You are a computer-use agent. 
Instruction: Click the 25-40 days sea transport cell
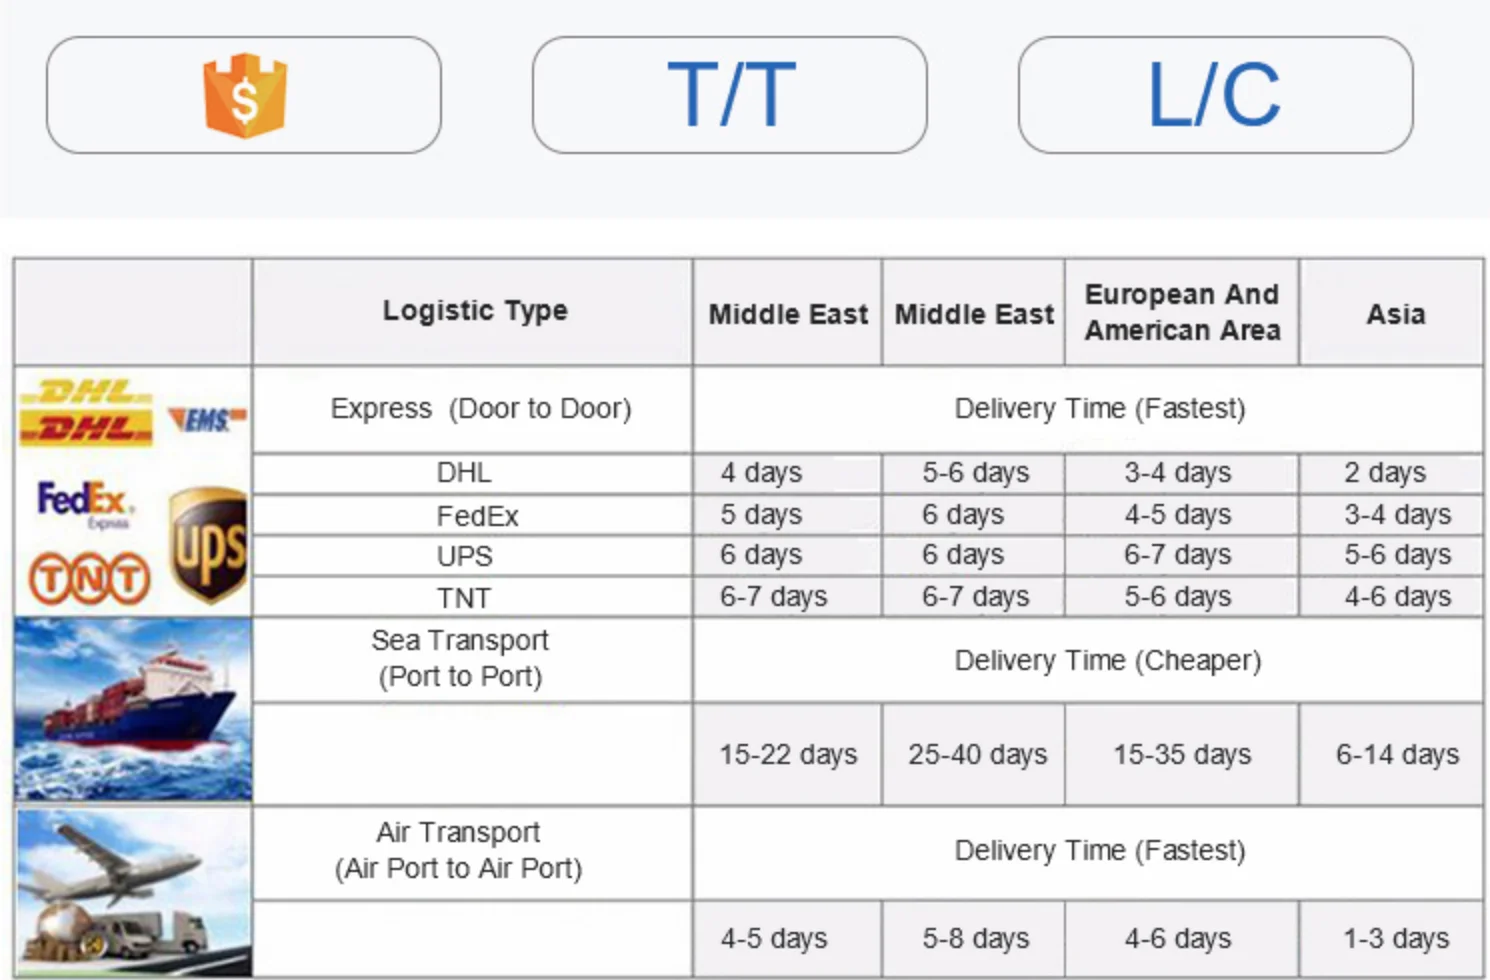click(x=976, y=754)
